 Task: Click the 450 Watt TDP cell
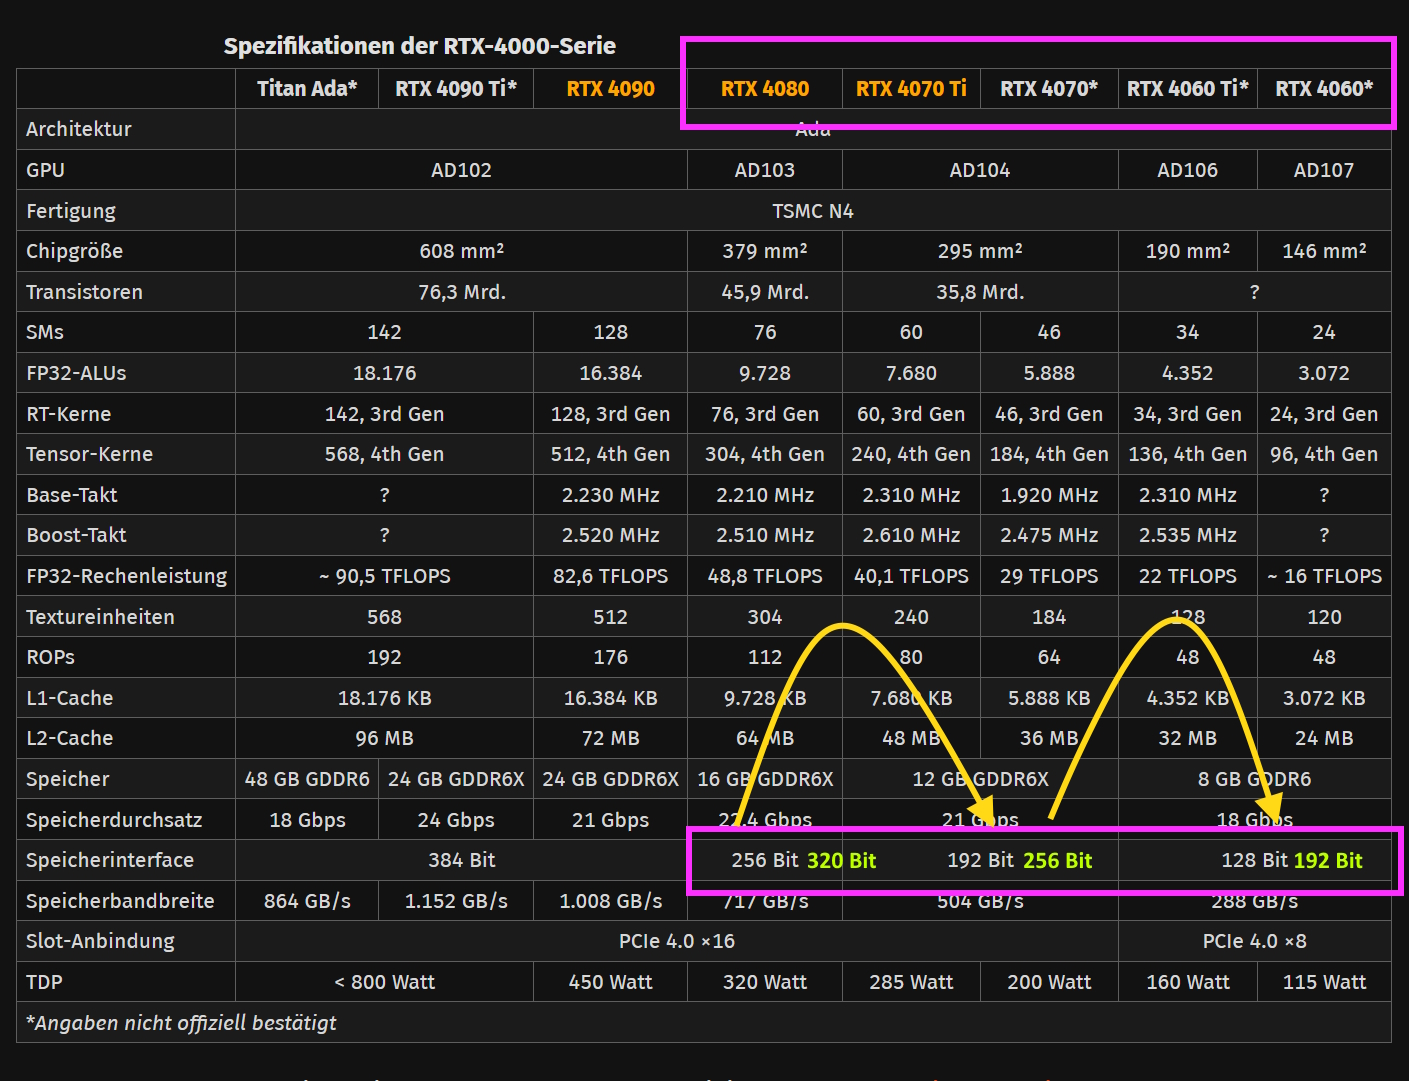610,982
